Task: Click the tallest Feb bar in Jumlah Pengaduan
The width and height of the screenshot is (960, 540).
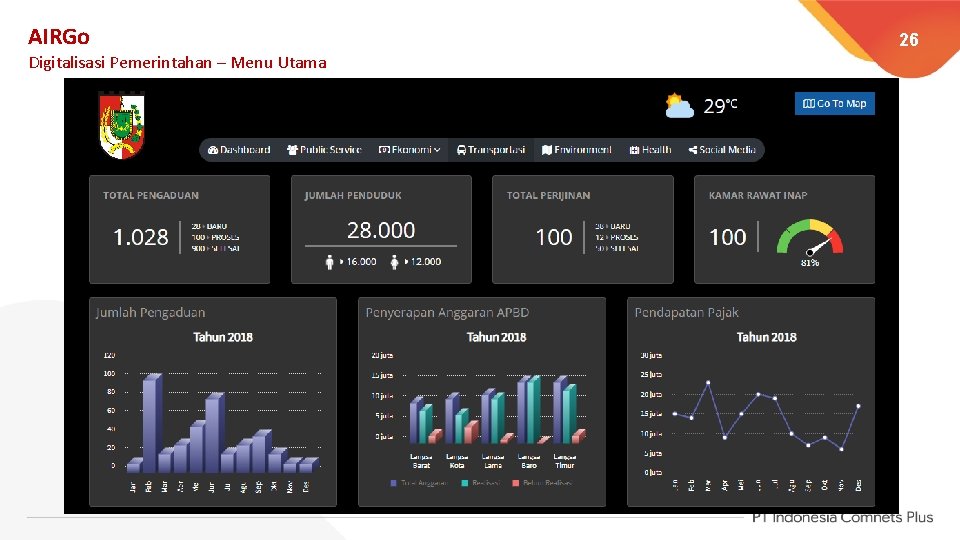Action: tap(152, 423)
